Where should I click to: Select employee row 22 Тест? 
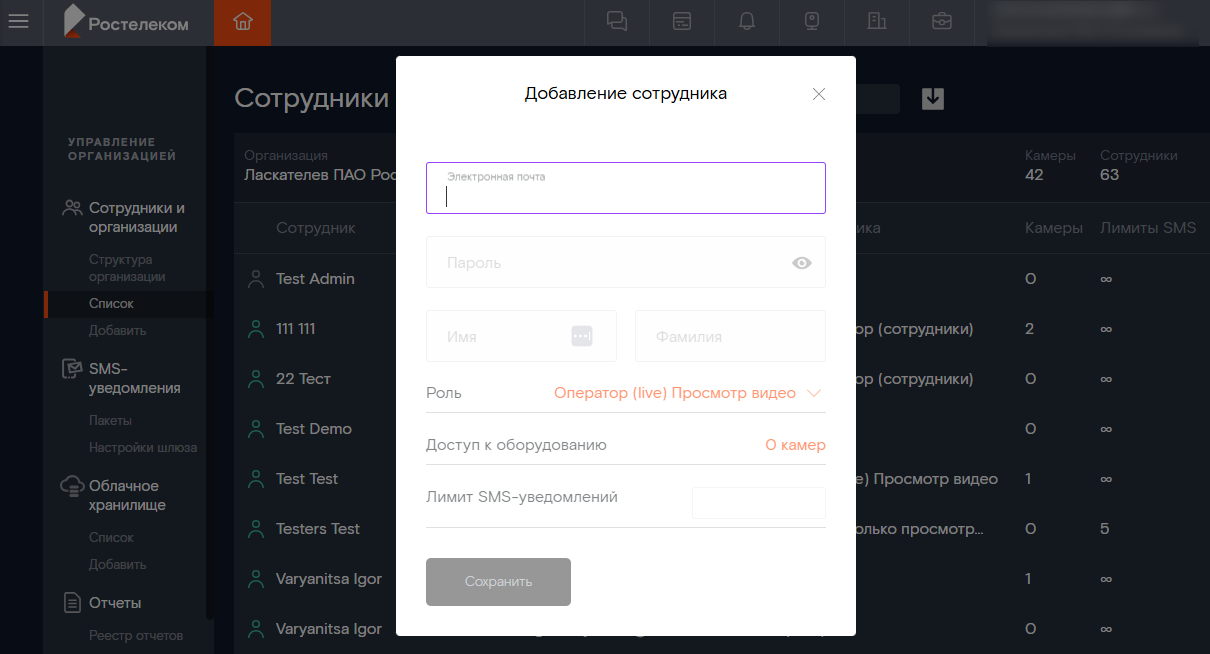(x=722, y=379)
